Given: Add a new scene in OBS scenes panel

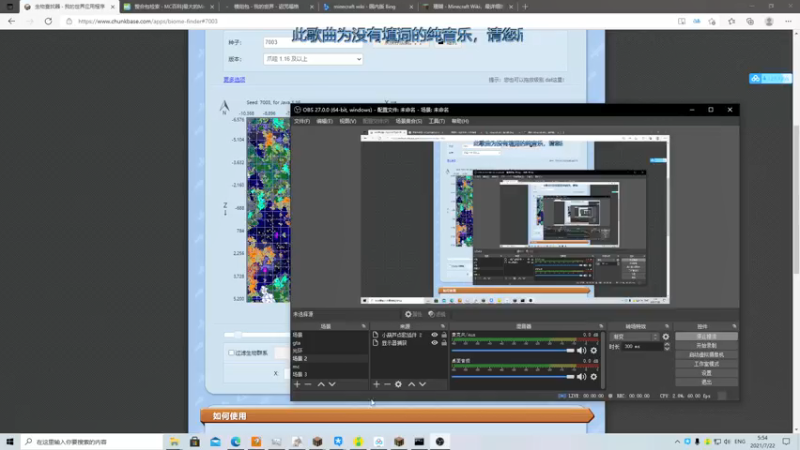Looking at the screenshot, I should (x=297, y=384).
